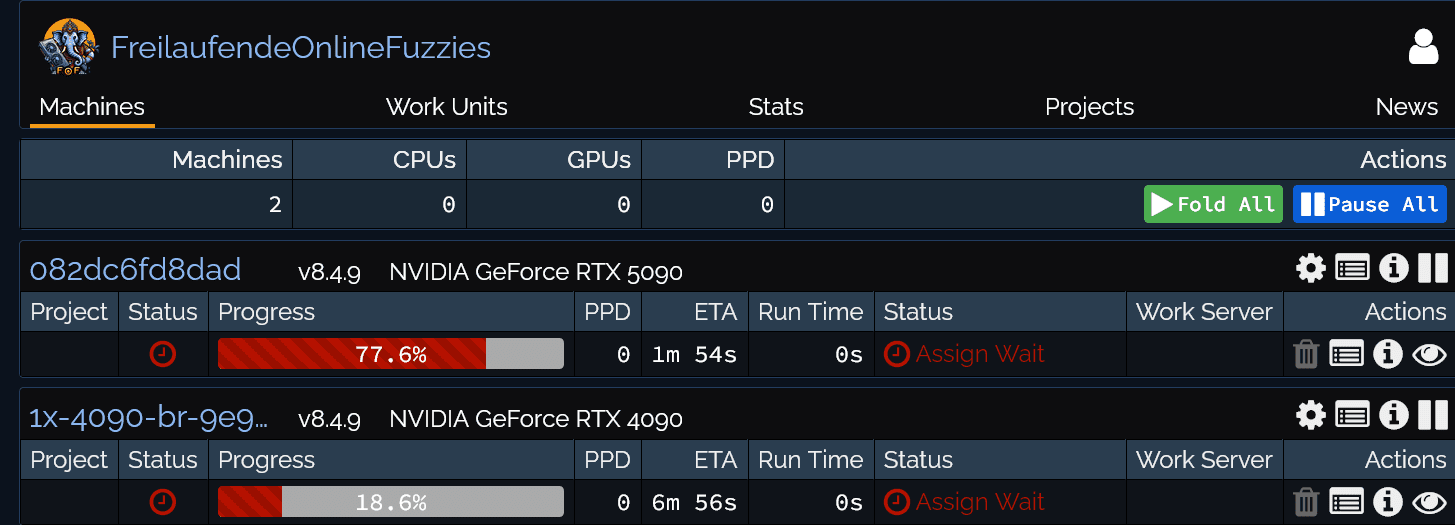
Task: Pause the RTX 4090 machine
Action: coord(1432,415)
